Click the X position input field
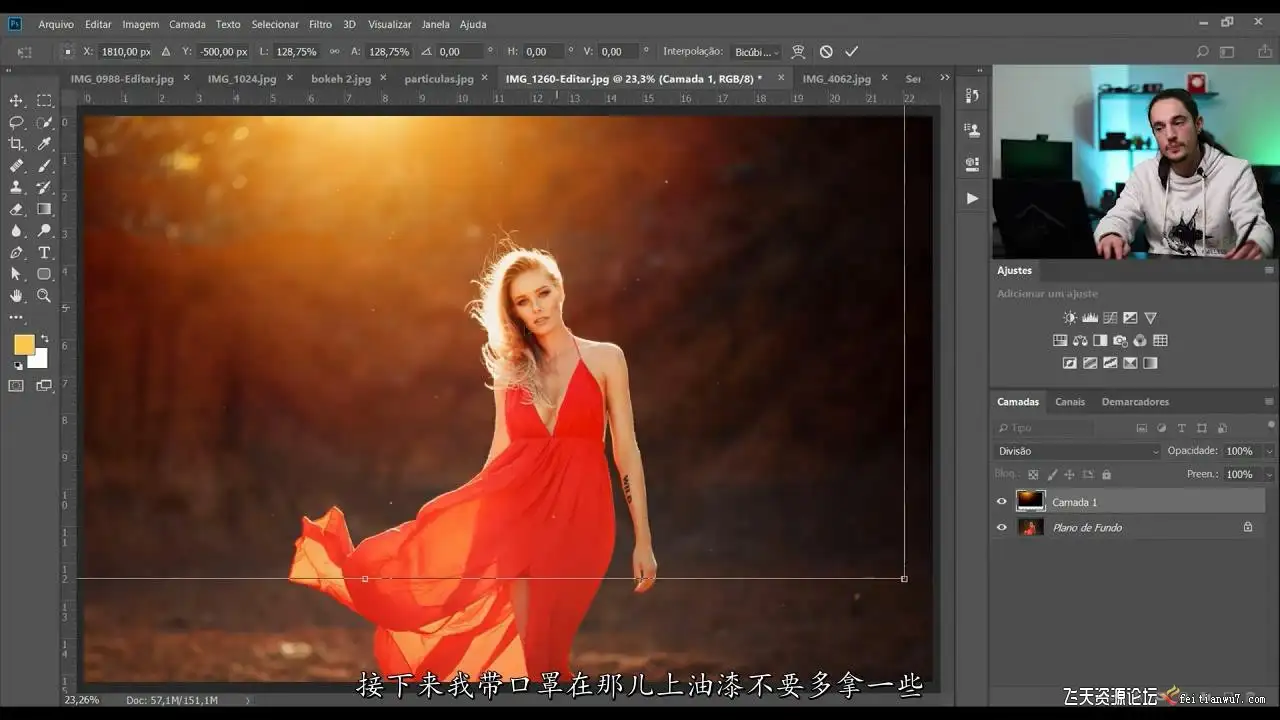The height and width of the screenshot is (720, 1280). click(125, 51)
